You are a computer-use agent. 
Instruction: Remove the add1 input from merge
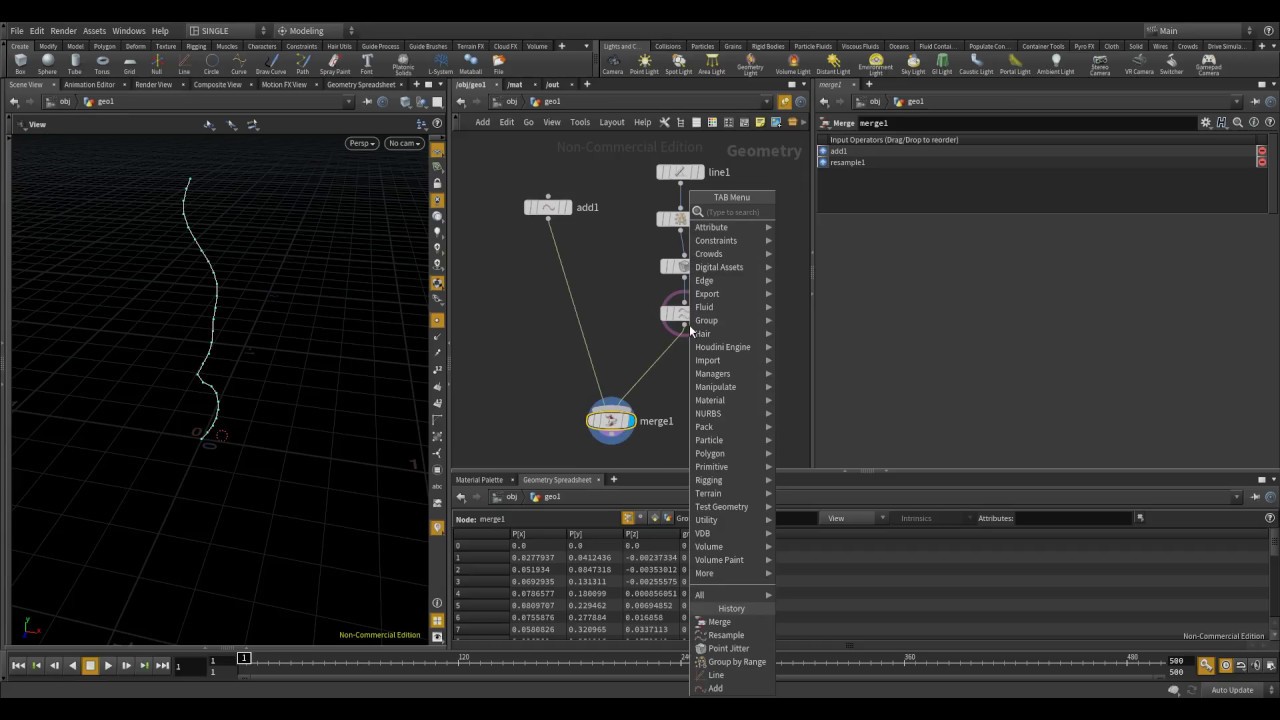tap(1261, 151)
